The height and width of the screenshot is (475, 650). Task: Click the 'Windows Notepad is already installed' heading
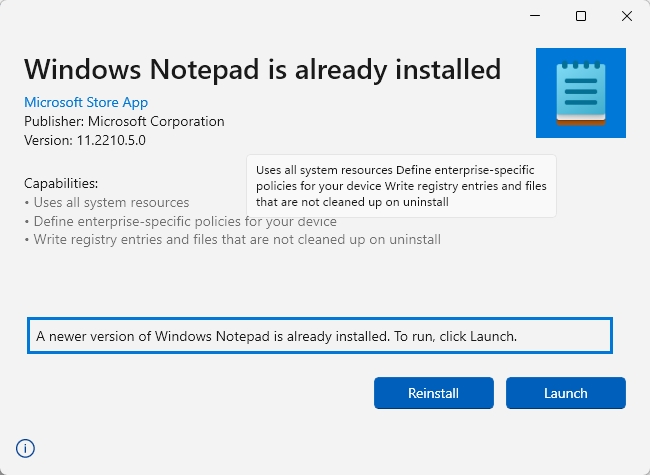263,69
